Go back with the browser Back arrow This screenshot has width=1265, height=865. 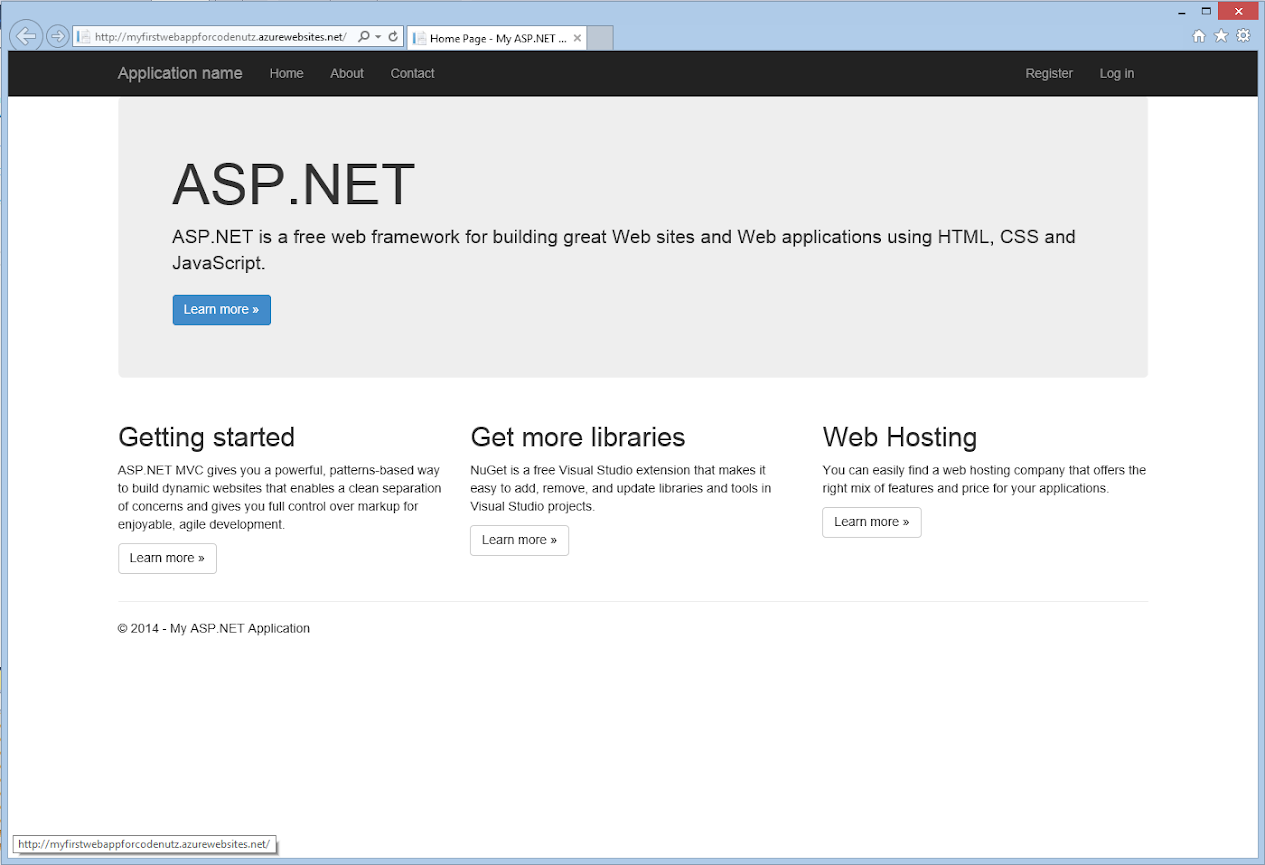[26, 36]
